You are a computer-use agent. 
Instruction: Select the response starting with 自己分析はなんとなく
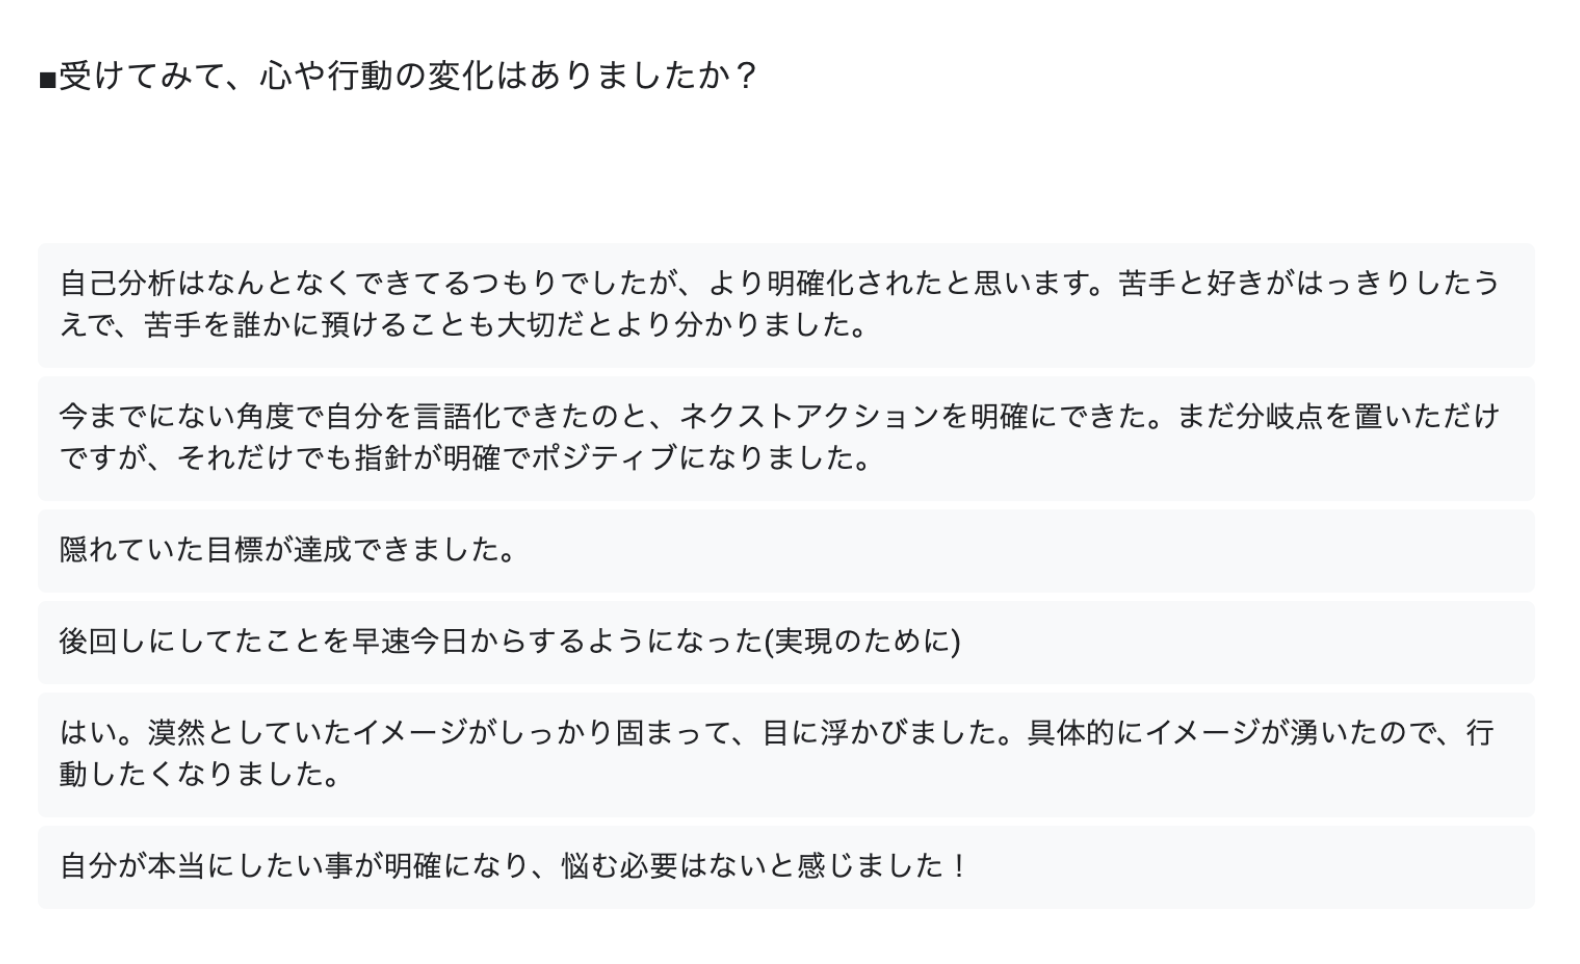(786, 305)
